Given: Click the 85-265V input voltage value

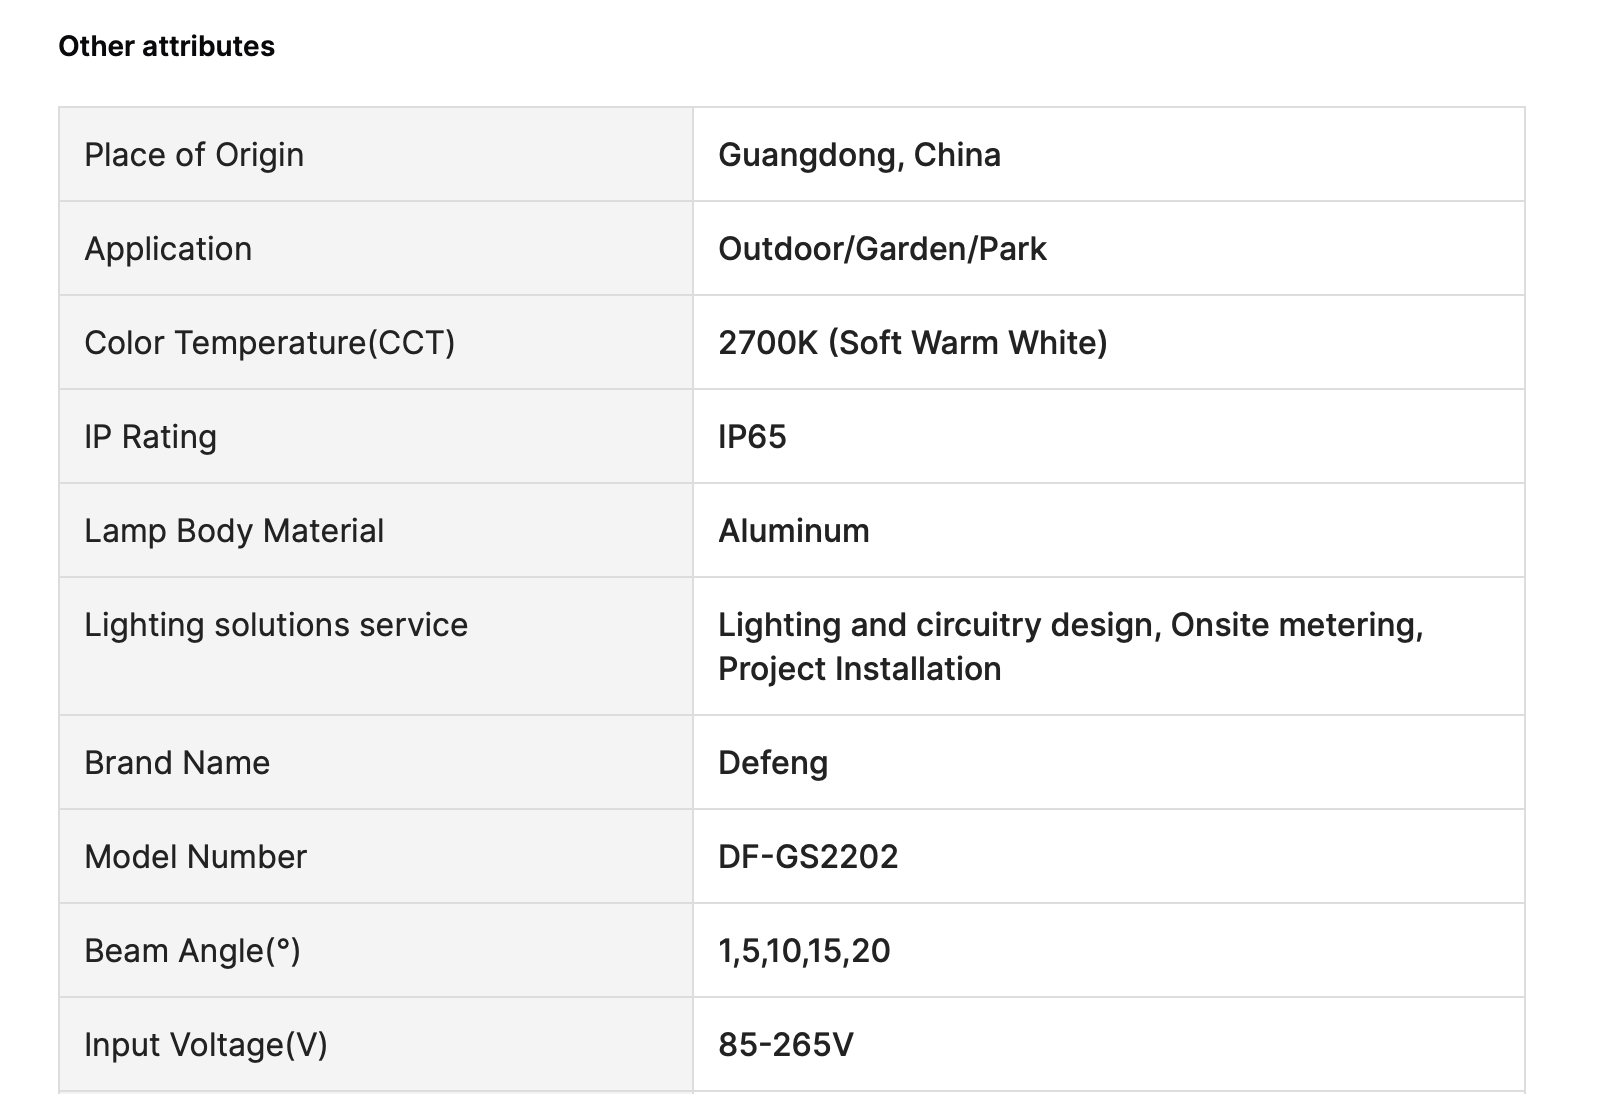Looking at the screenshot, I should (x=786, y=1044).
